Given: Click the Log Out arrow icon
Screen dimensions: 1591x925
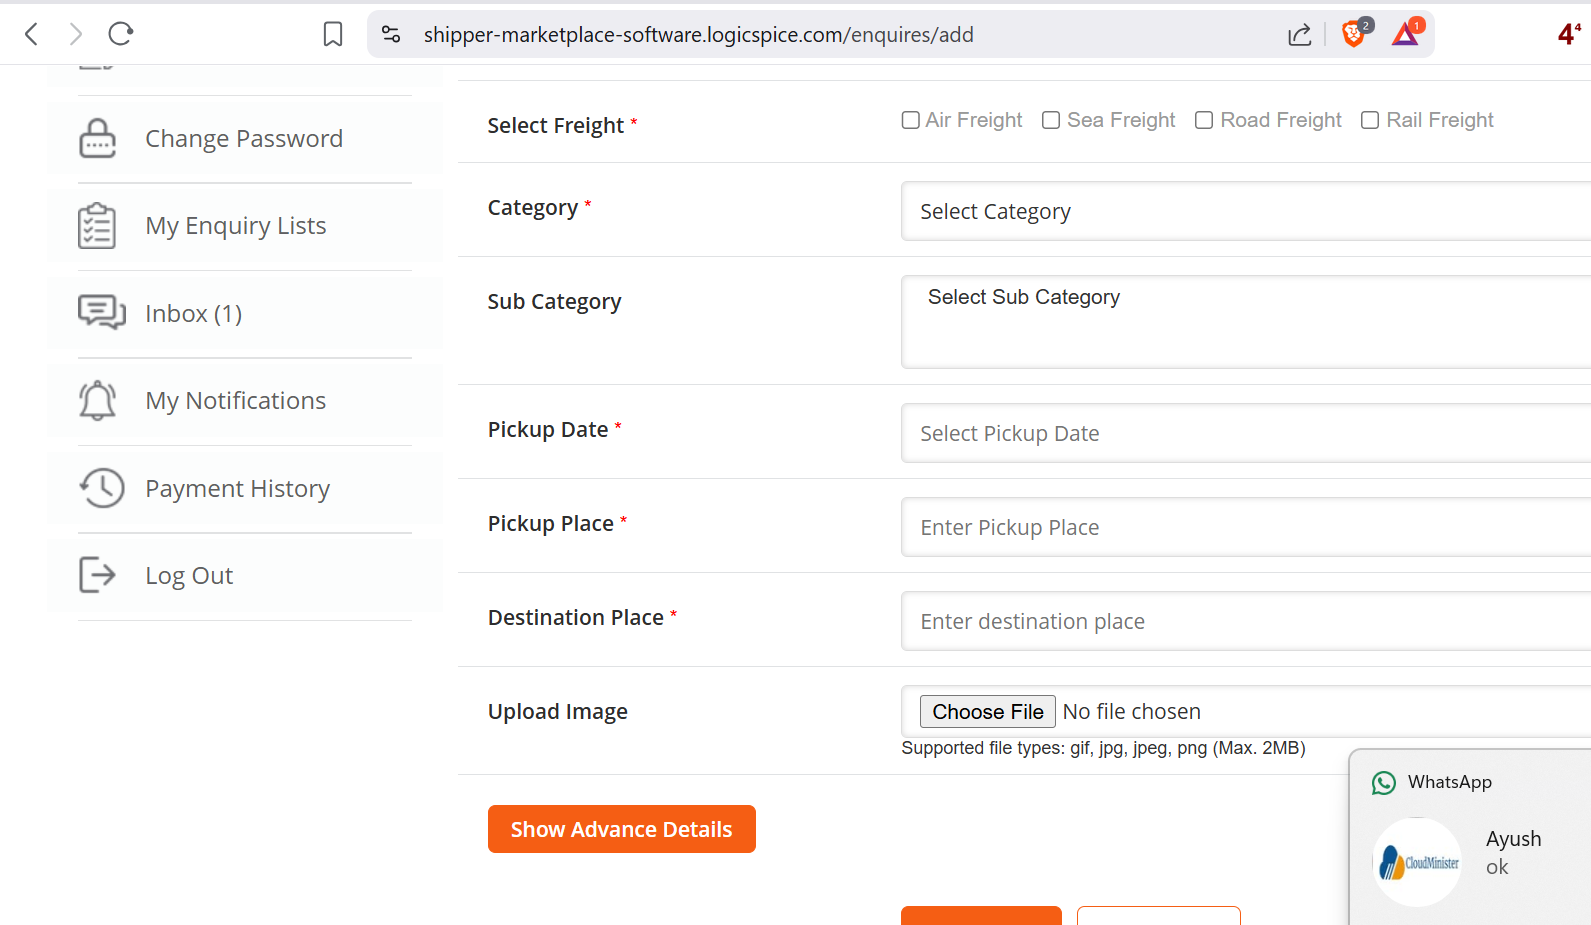Looking at the screenshot, I should [97, 575].
